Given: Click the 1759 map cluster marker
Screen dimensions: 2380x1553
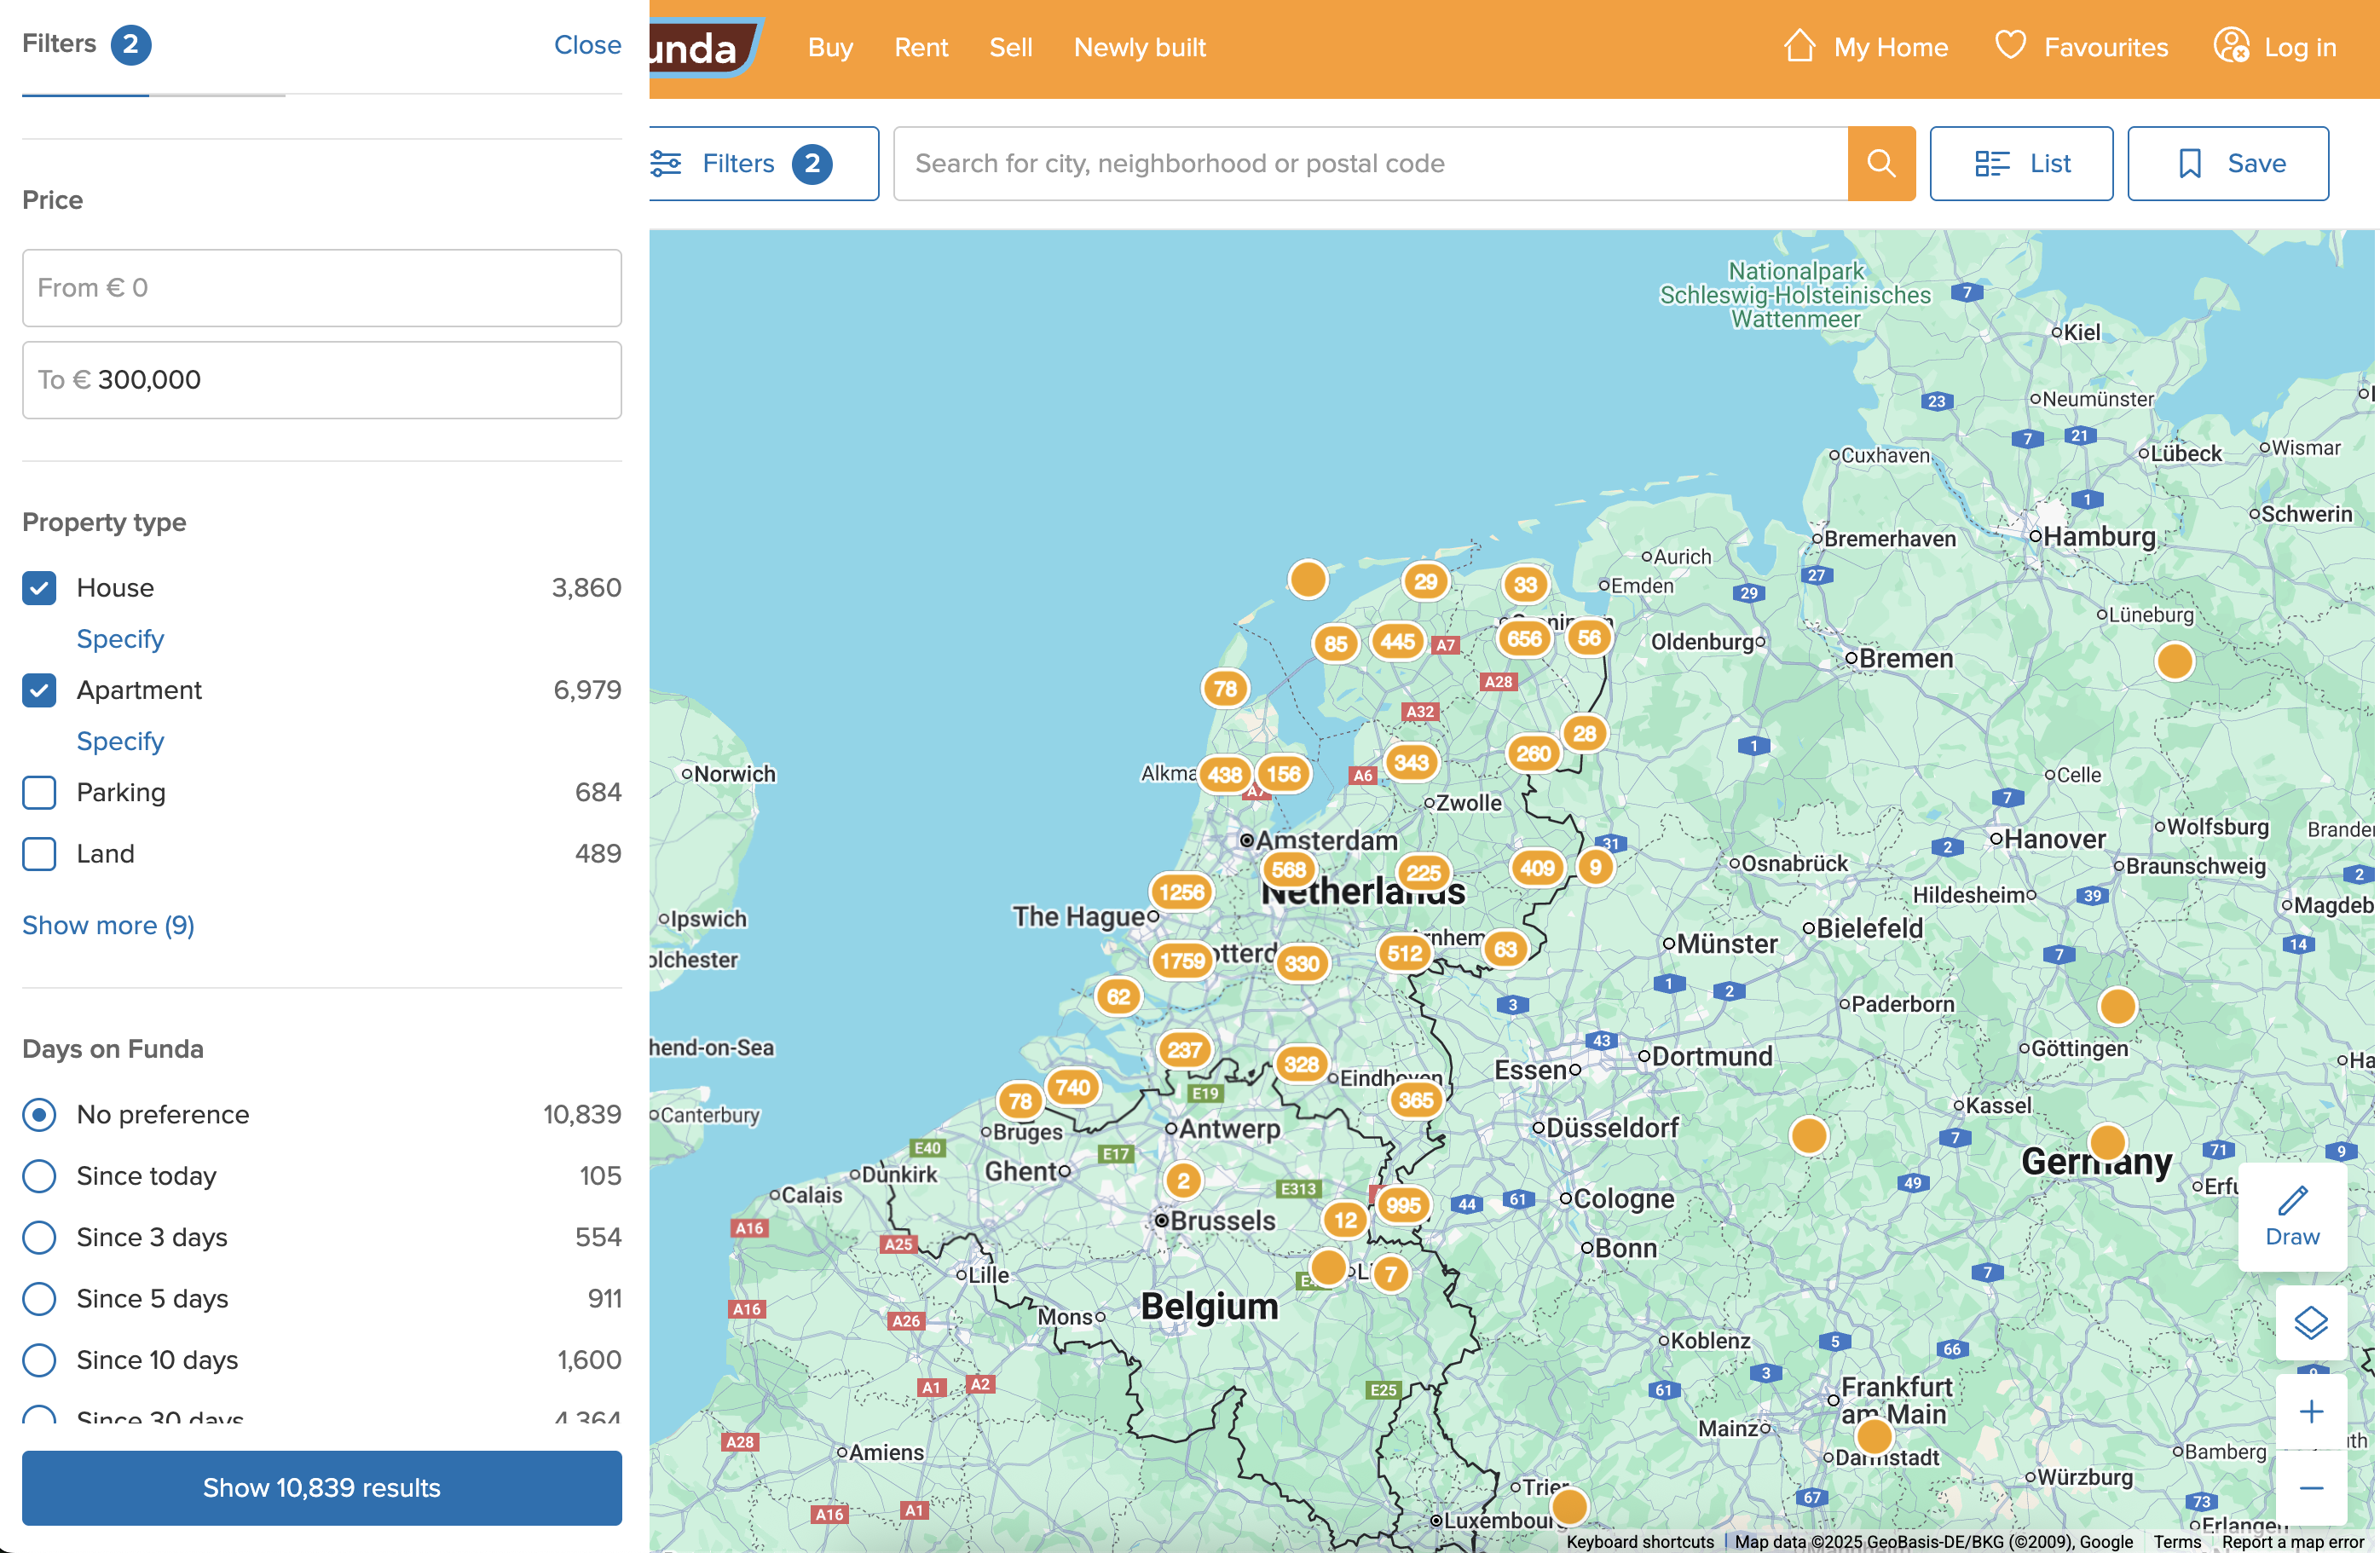Looking at the screenshot, I should point(1181,961).
